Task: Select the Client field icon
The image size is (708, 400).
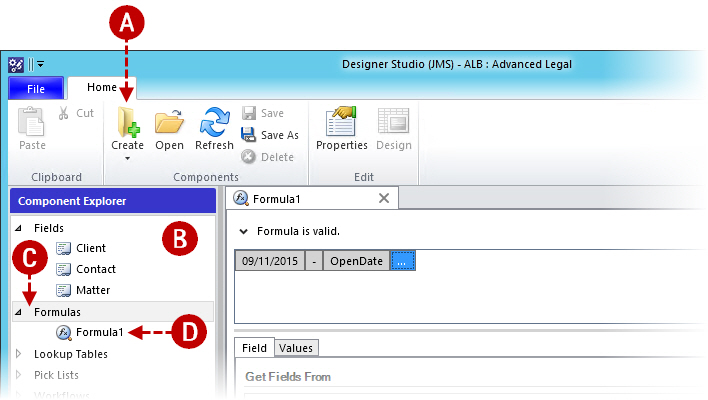Action: pos(64,248)
